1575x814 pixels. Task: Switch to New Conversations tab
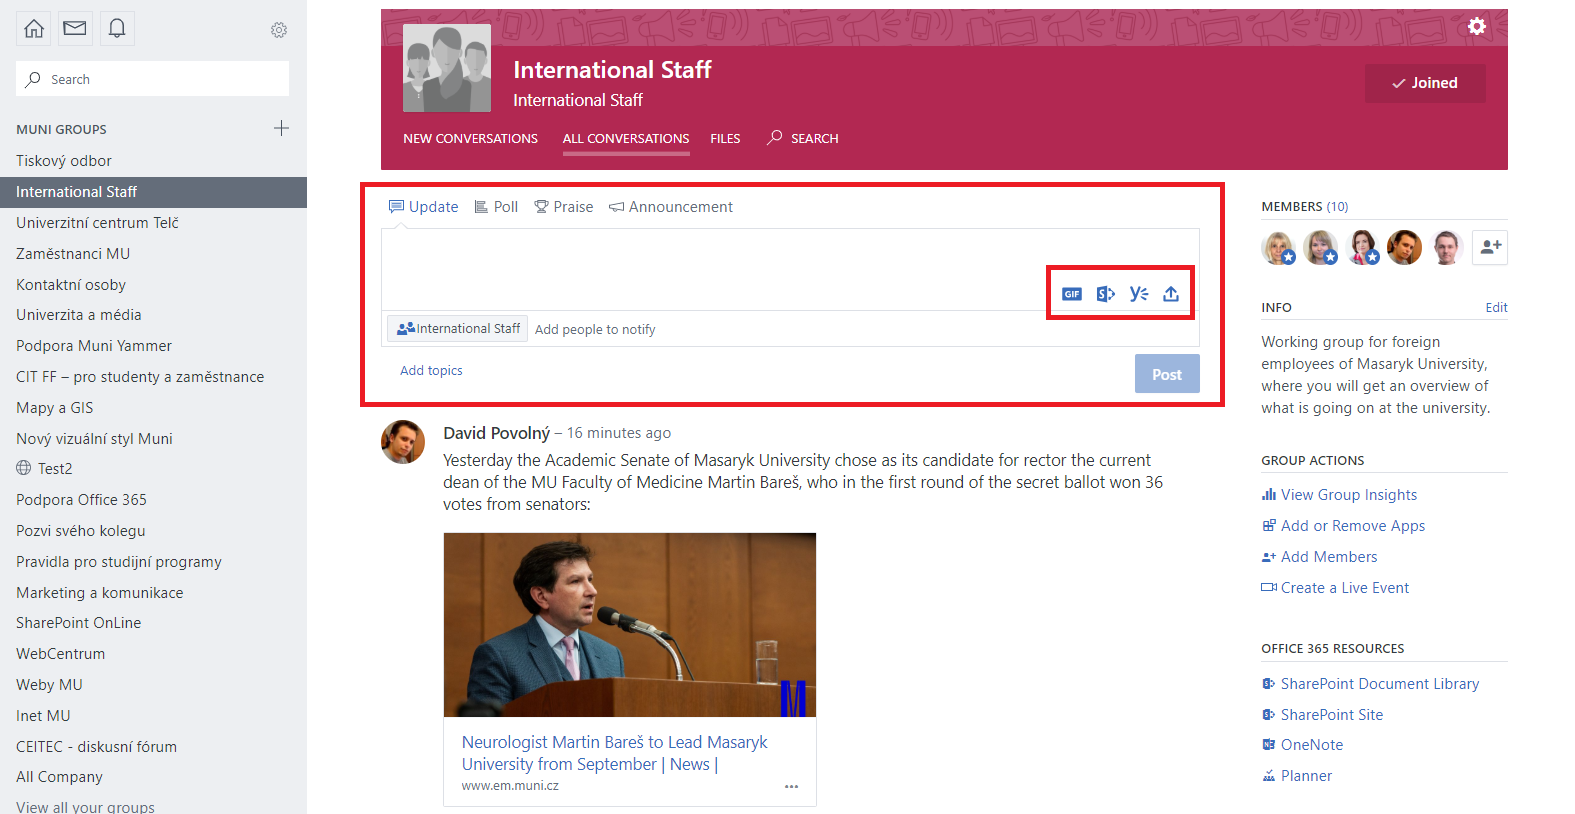(x=470, y=139)
